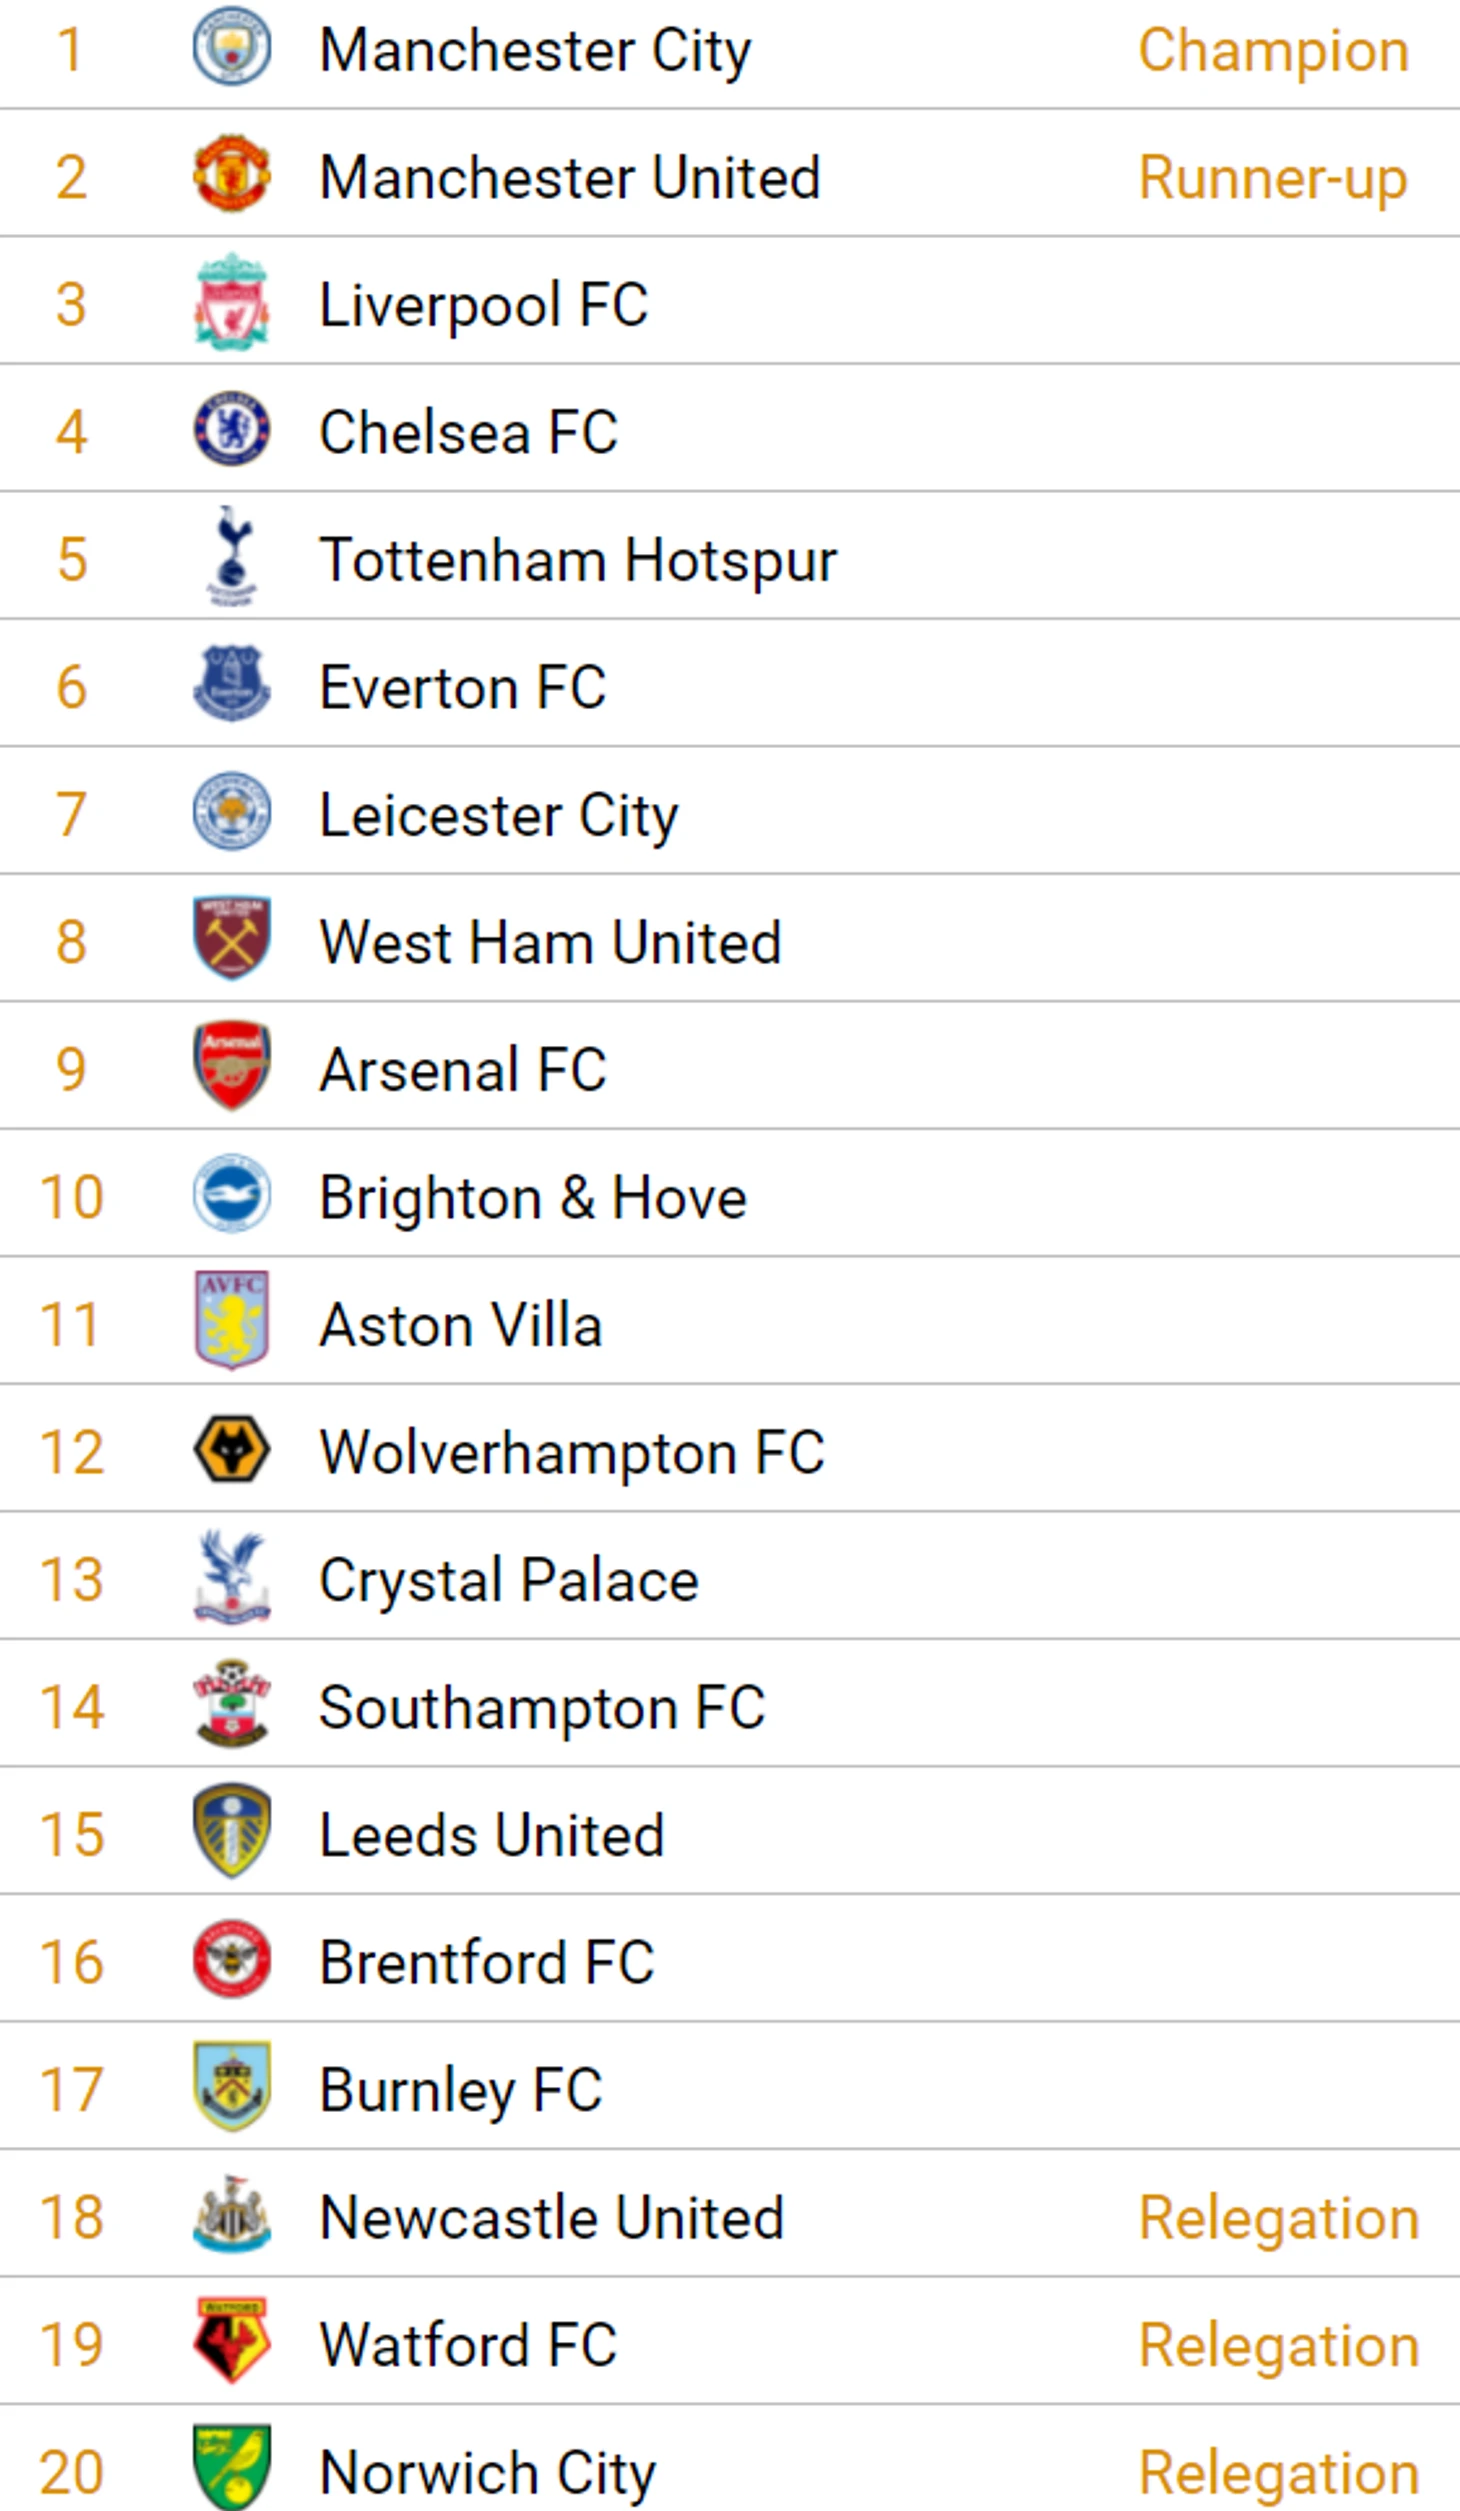
Task: Click the Chelsea FC badge
Action: click(x=231, y=430)
